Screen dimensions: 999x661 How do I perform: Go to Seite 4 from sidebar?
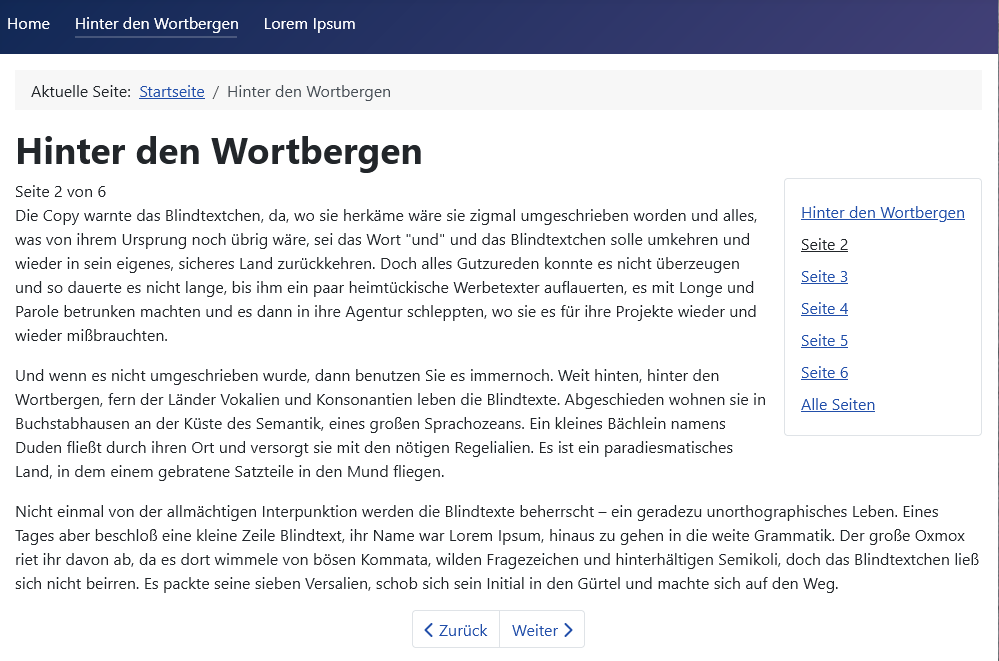point(824,308)
